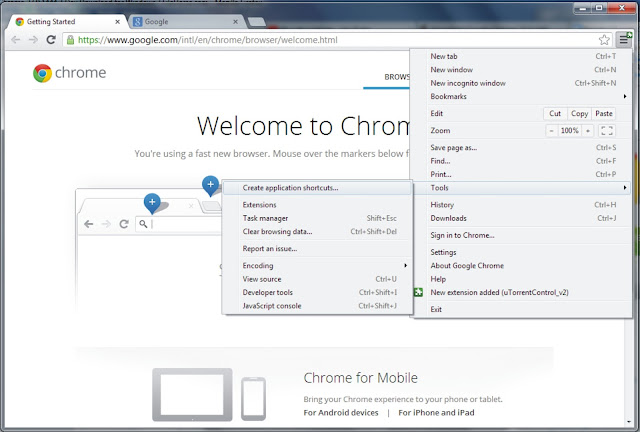Viewport: 640px width, 432px height.
Task: Select Clear browsing data...
Action: (318, 232)
